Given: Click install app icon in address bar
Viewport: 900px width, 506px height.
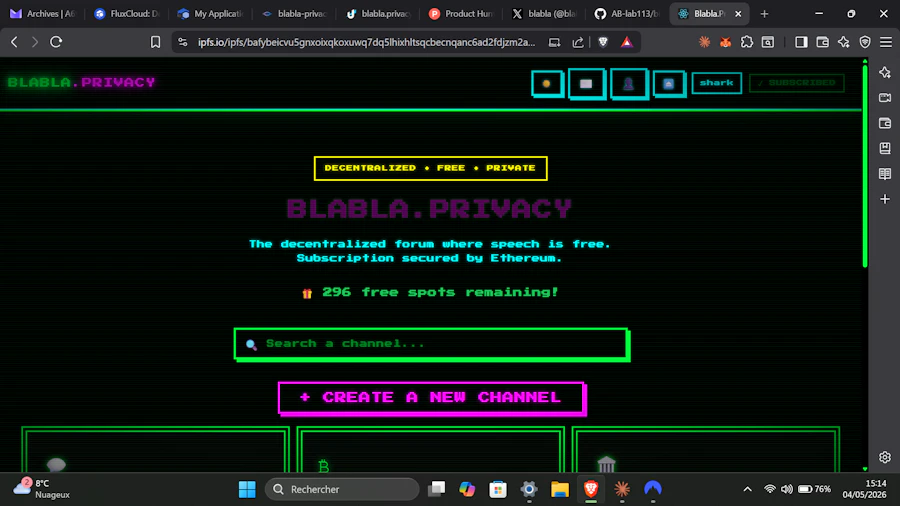Looking at the screenshot, I should click(x=554, y=42).
